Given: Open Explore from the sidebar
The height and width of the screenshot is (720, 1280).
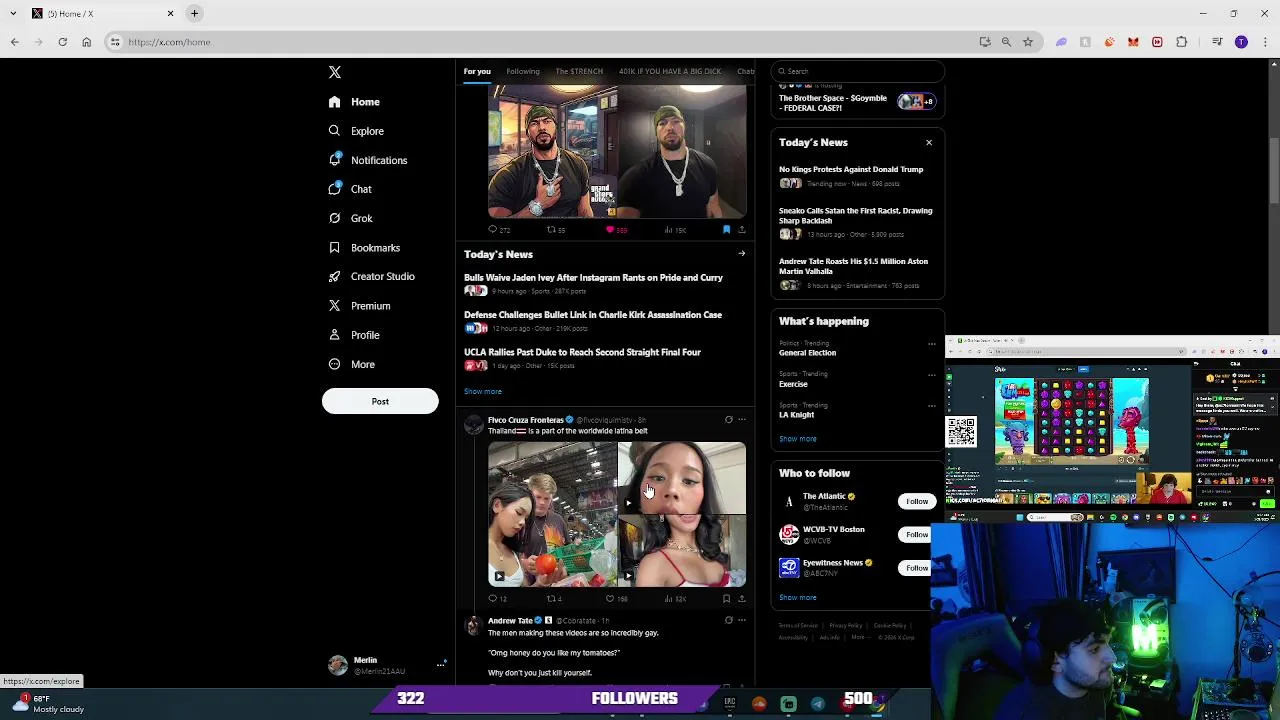Looking at the screenshot, I should coord(356,131).
